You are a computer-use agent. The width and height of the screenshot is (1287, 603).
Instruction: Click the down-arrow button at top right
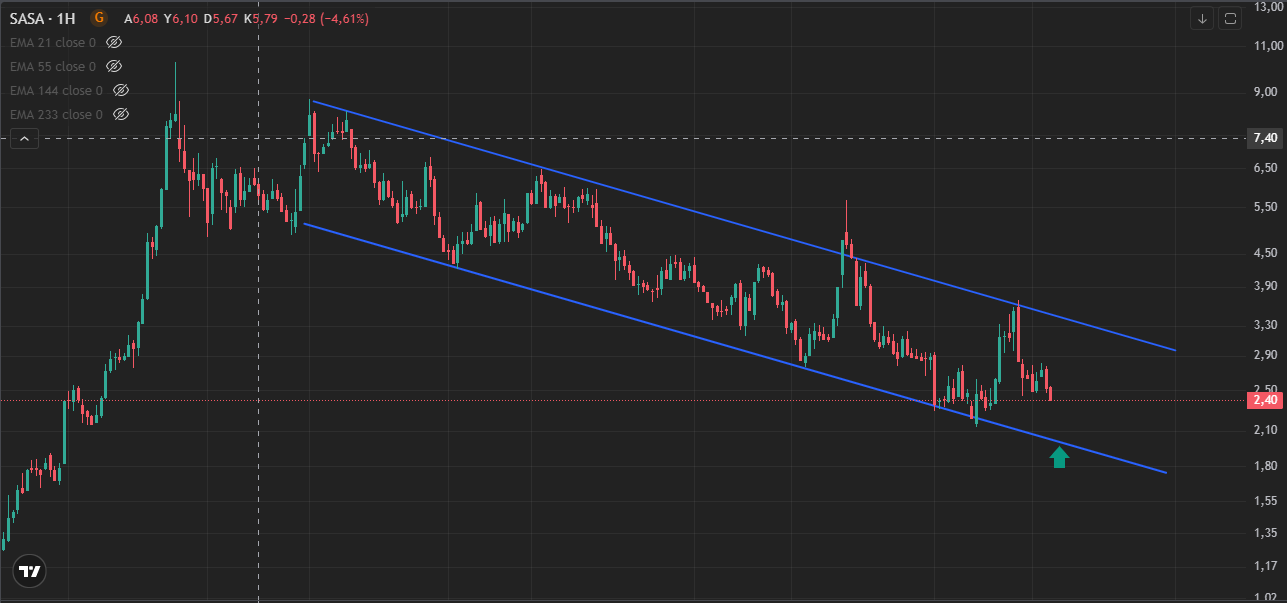click(1202, 18)
